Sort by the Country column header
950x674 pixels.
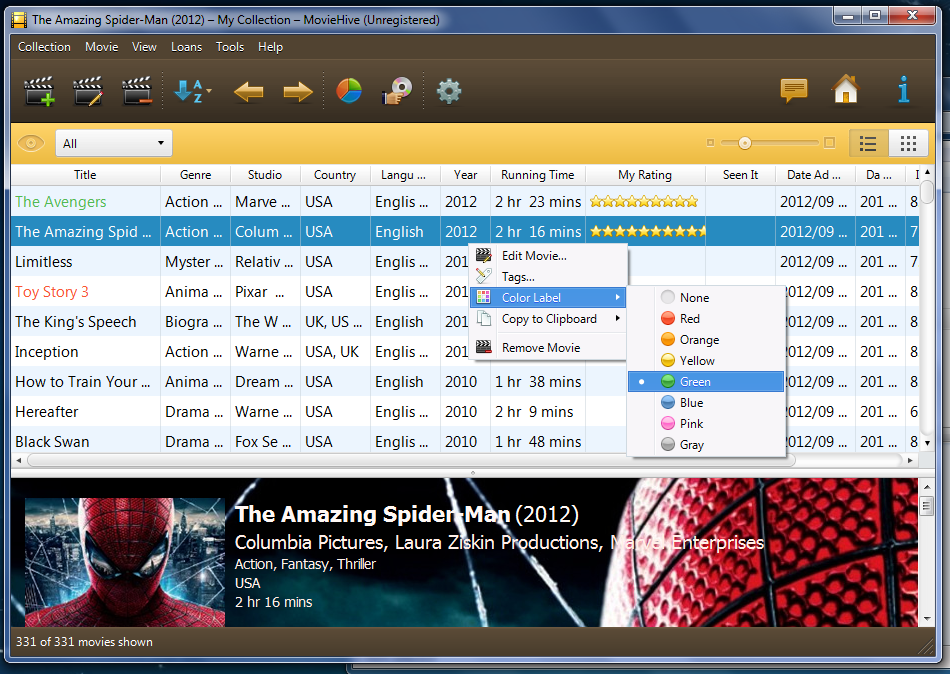[335, 175]
